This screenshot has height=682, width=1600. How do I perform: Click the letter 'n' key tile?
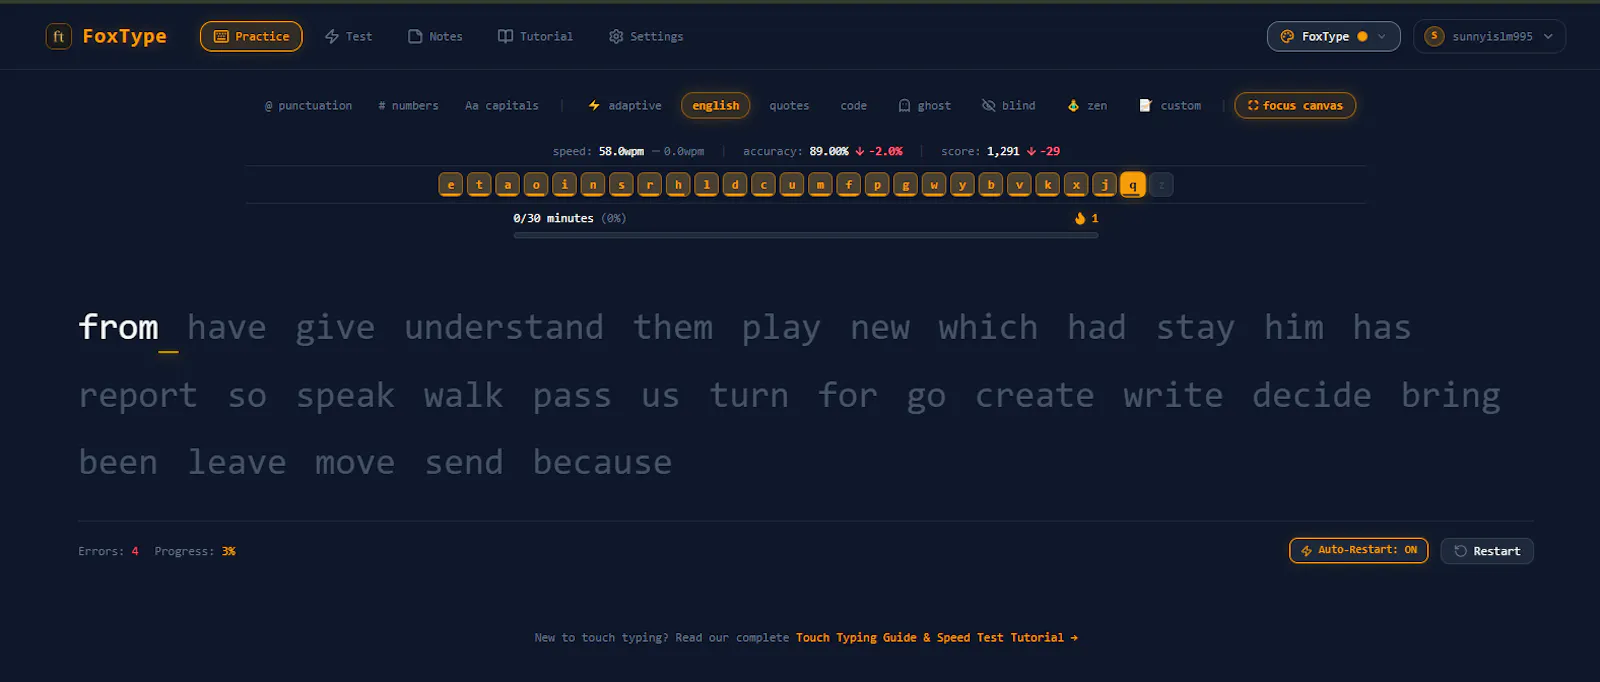pos(593,184)
